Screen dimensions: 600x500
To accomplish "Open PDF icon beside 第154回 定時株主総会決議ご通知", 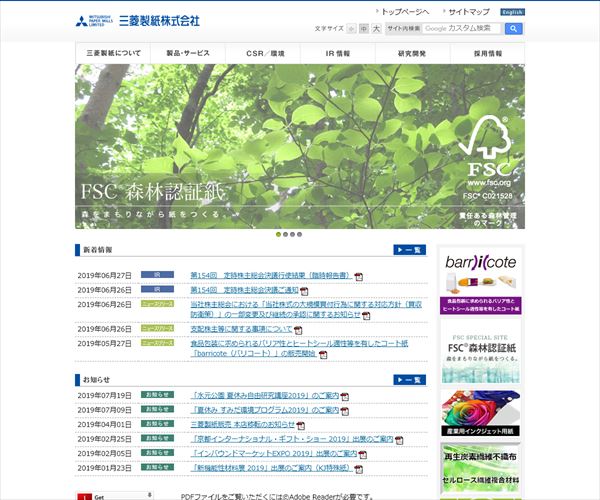I will point(304,291).
